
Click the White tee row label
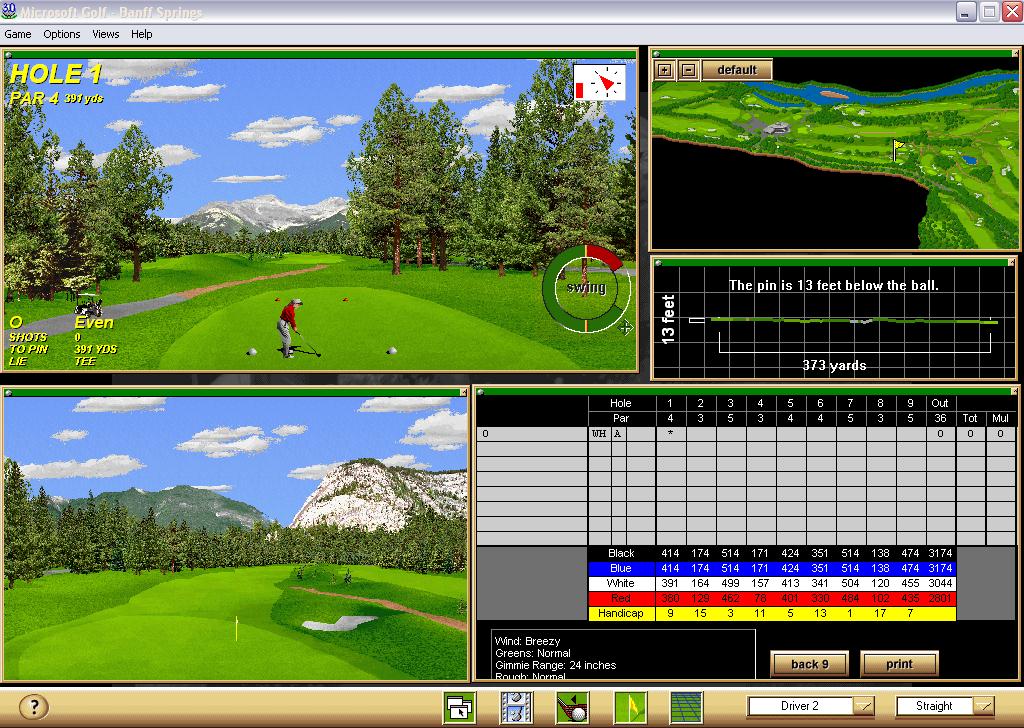tap(620, 583)
